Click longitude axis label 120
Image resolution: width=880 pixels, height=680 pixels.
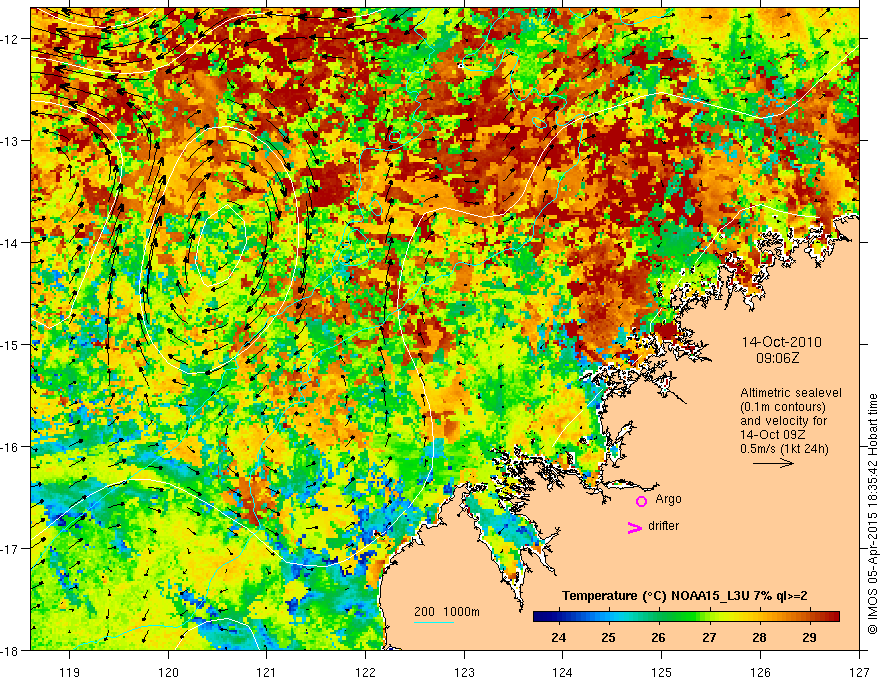(x=168, y=672)
